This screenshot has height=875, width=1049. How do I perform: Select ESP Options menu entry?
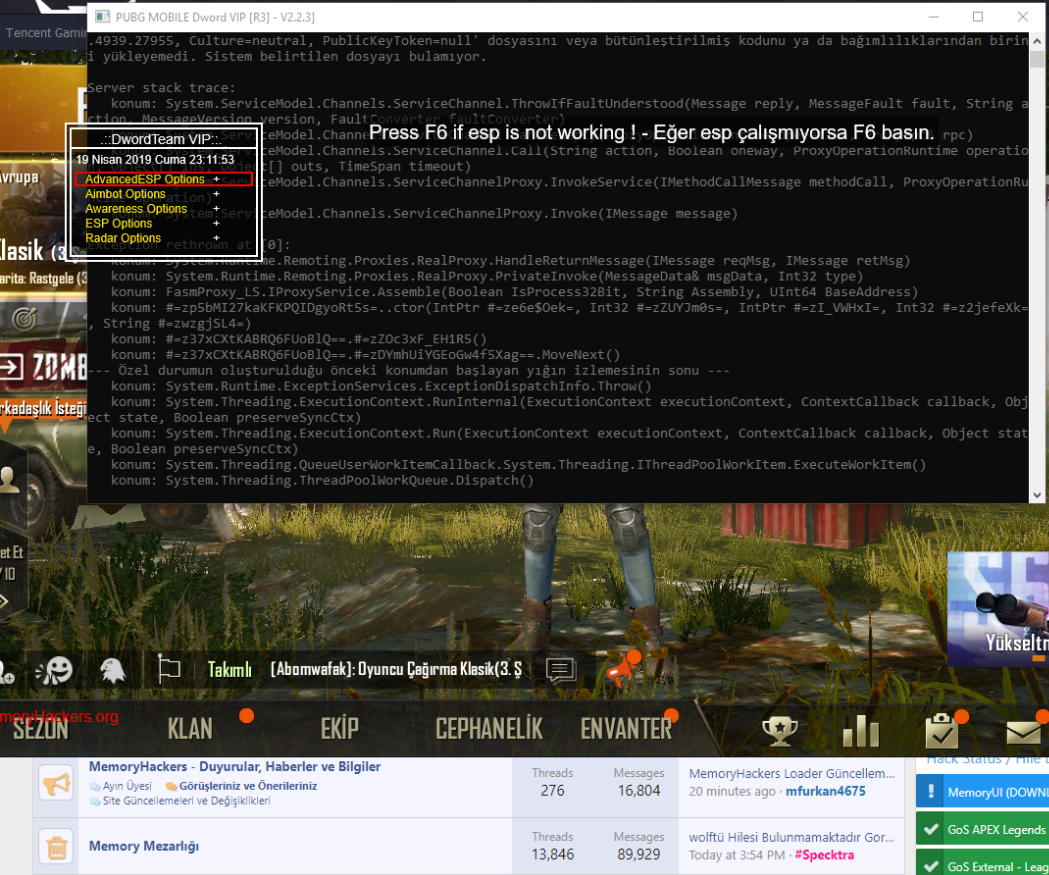click(x=118, y=223)
